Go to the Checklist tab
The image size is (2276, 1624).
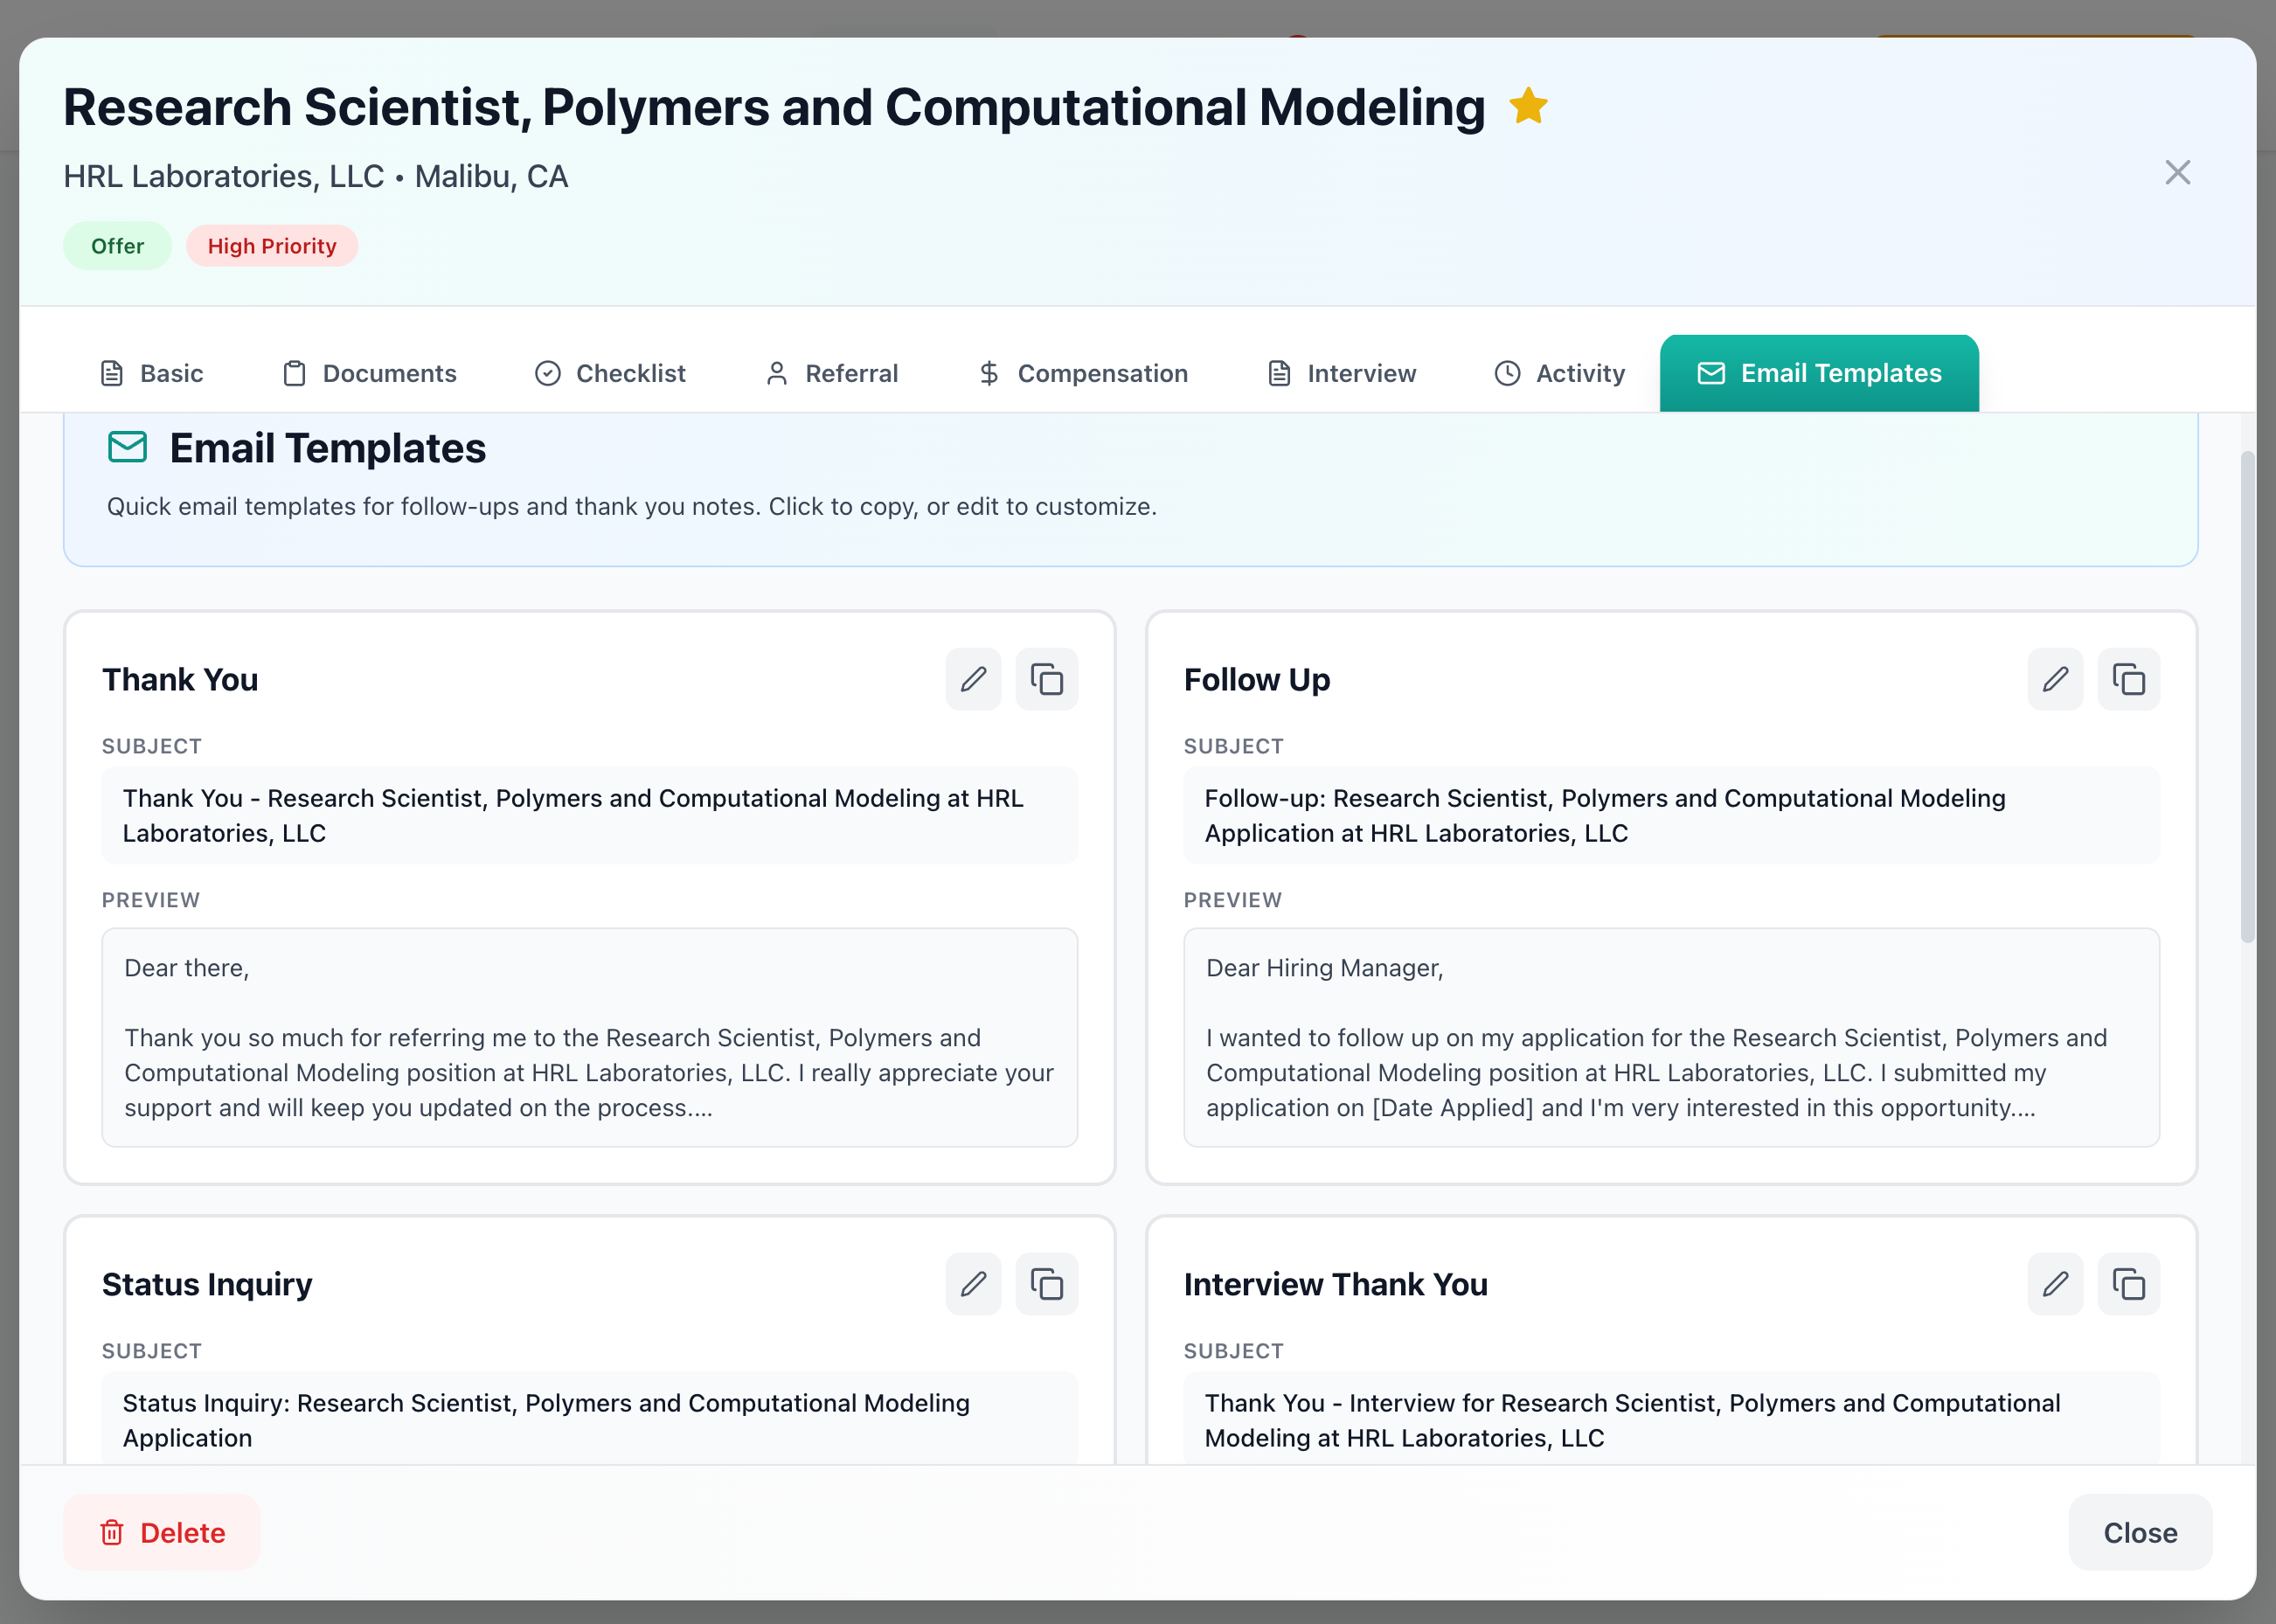point(610,373)
